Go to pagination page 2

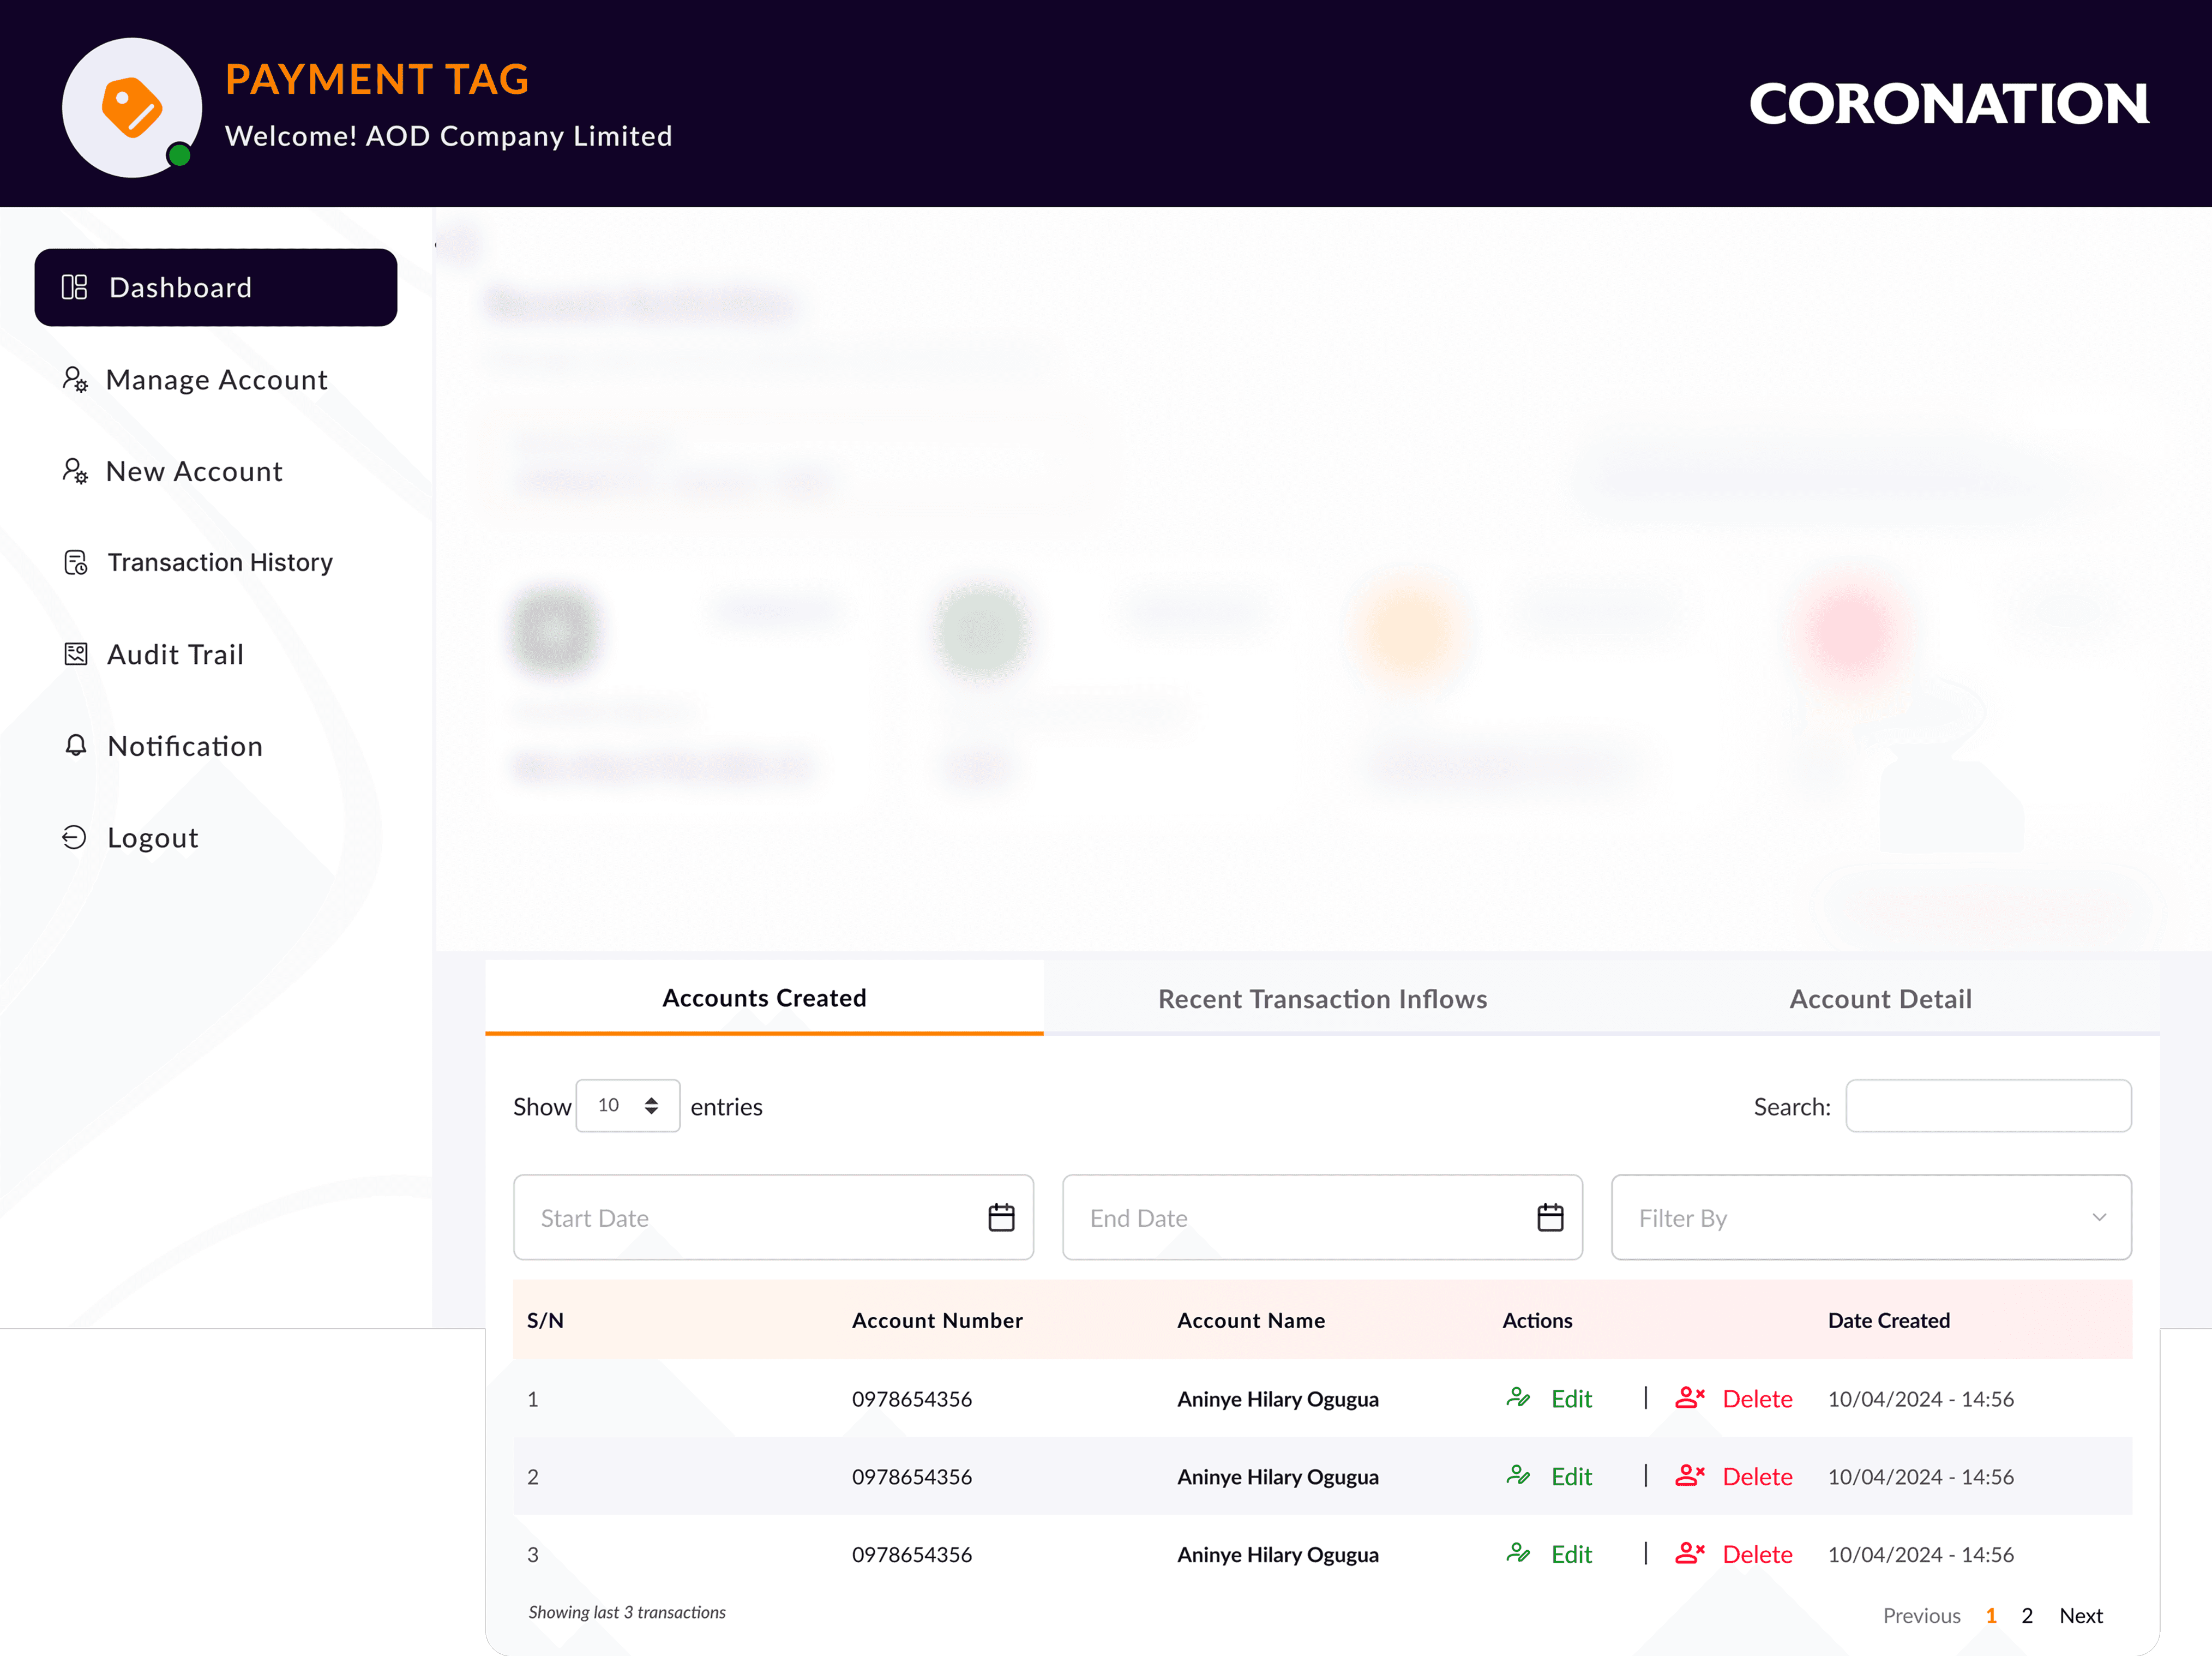[x=2027, y=1615]
